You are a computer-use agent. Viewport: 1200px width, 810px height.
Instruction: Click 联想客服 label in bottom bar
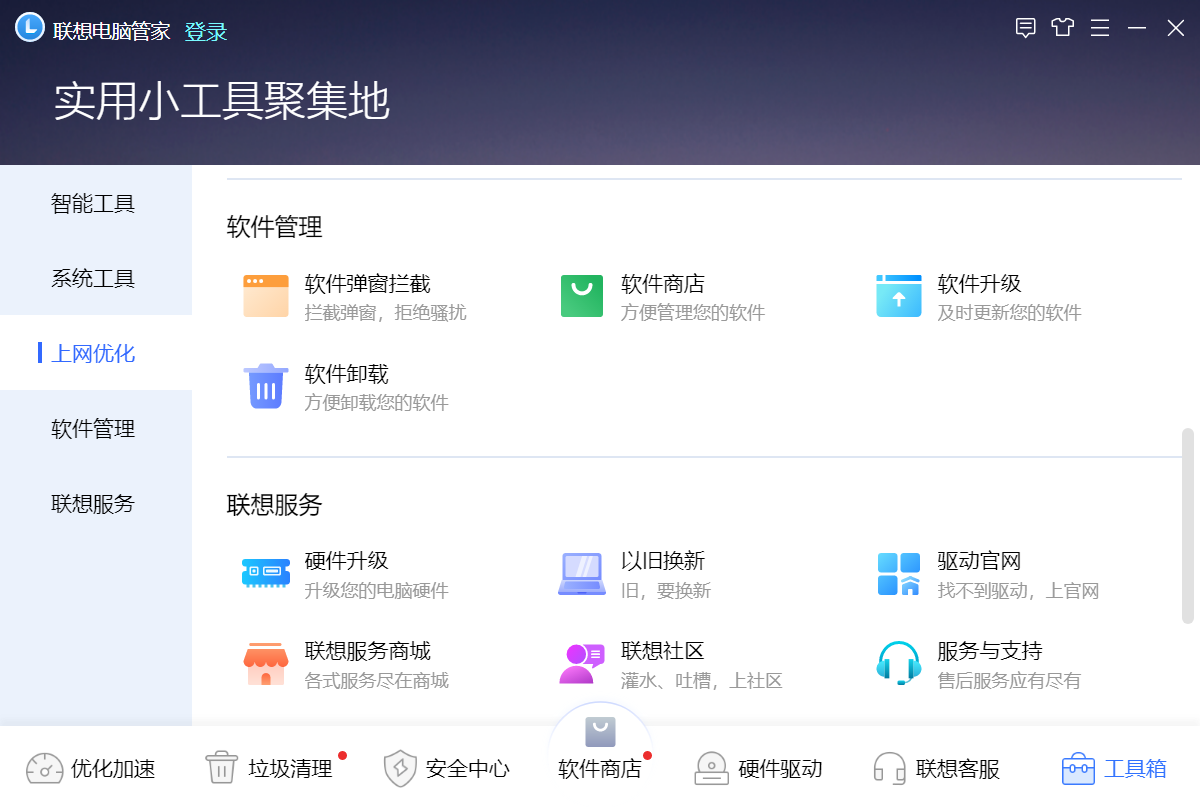coord(958,769)
